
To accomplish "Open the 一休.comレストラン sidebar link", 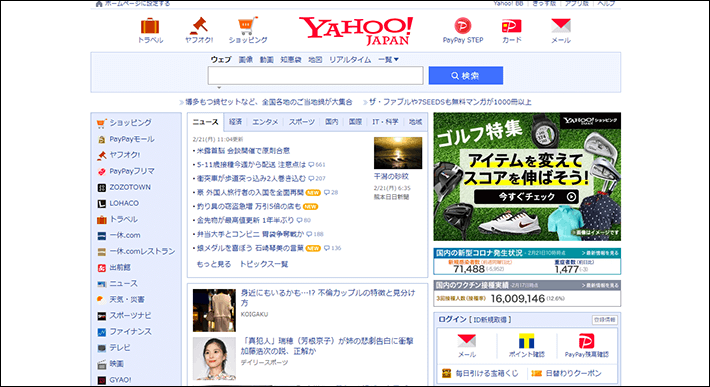I will 142,251.
